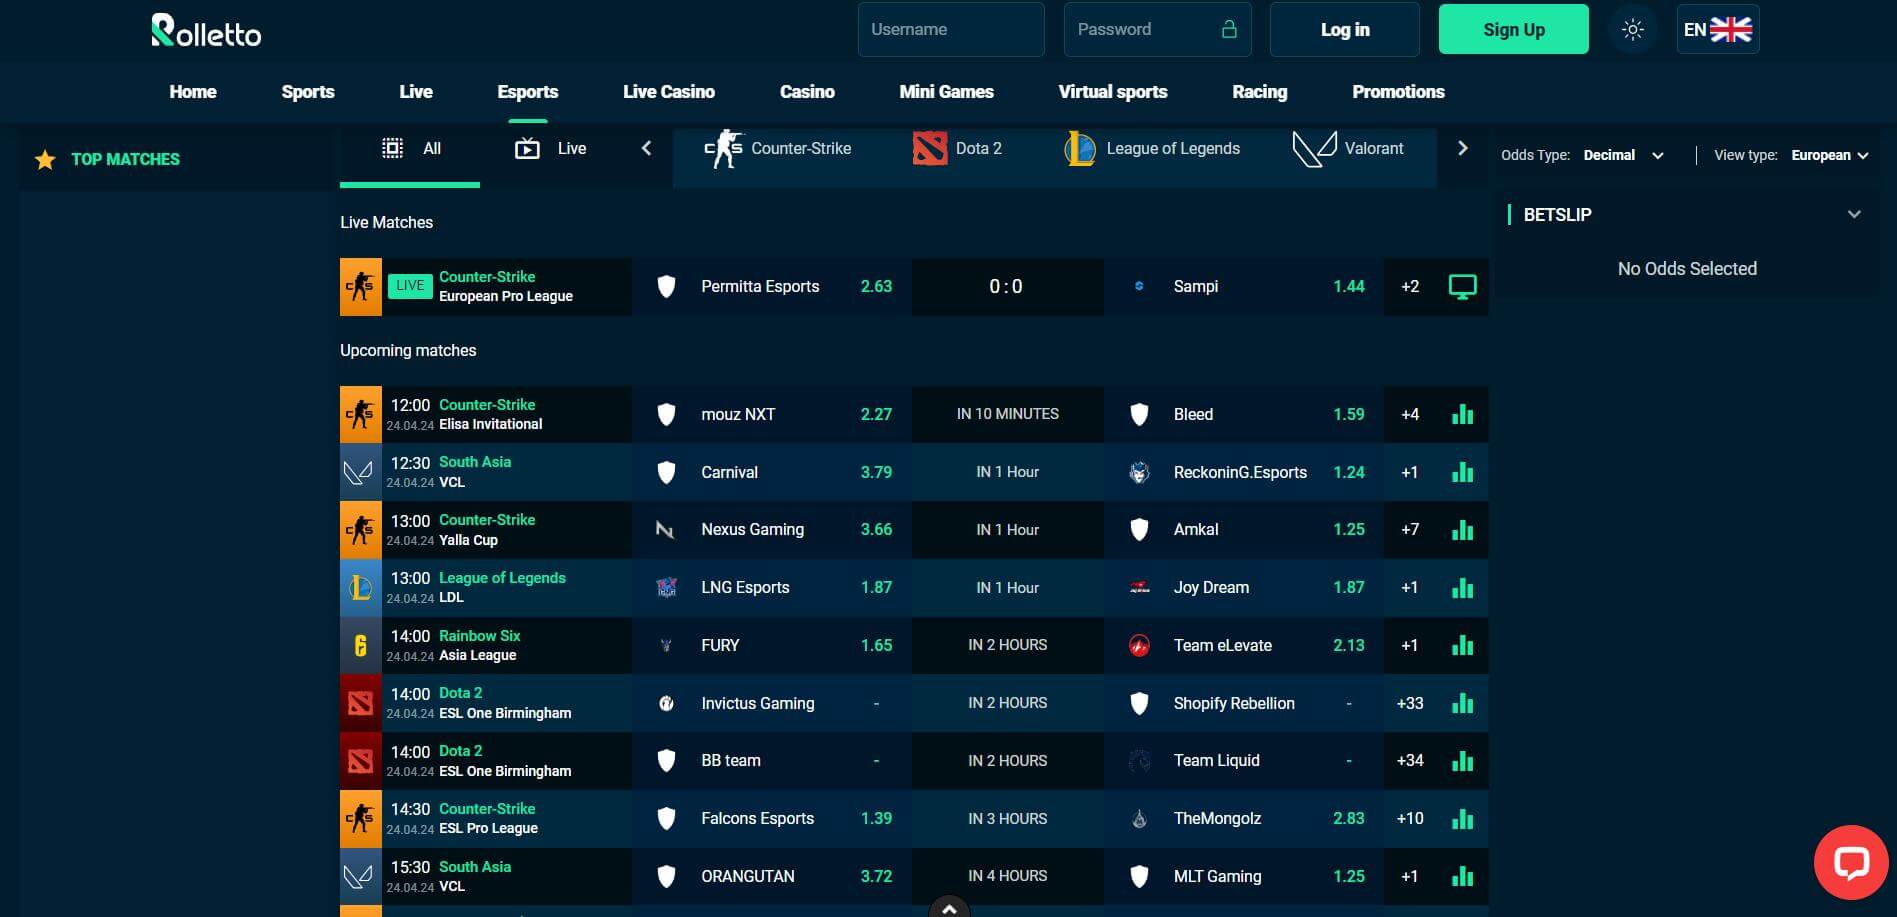This screenshot has width=1897, height=917.
Task: Open the Home menu item
Action: coord(193,91)
